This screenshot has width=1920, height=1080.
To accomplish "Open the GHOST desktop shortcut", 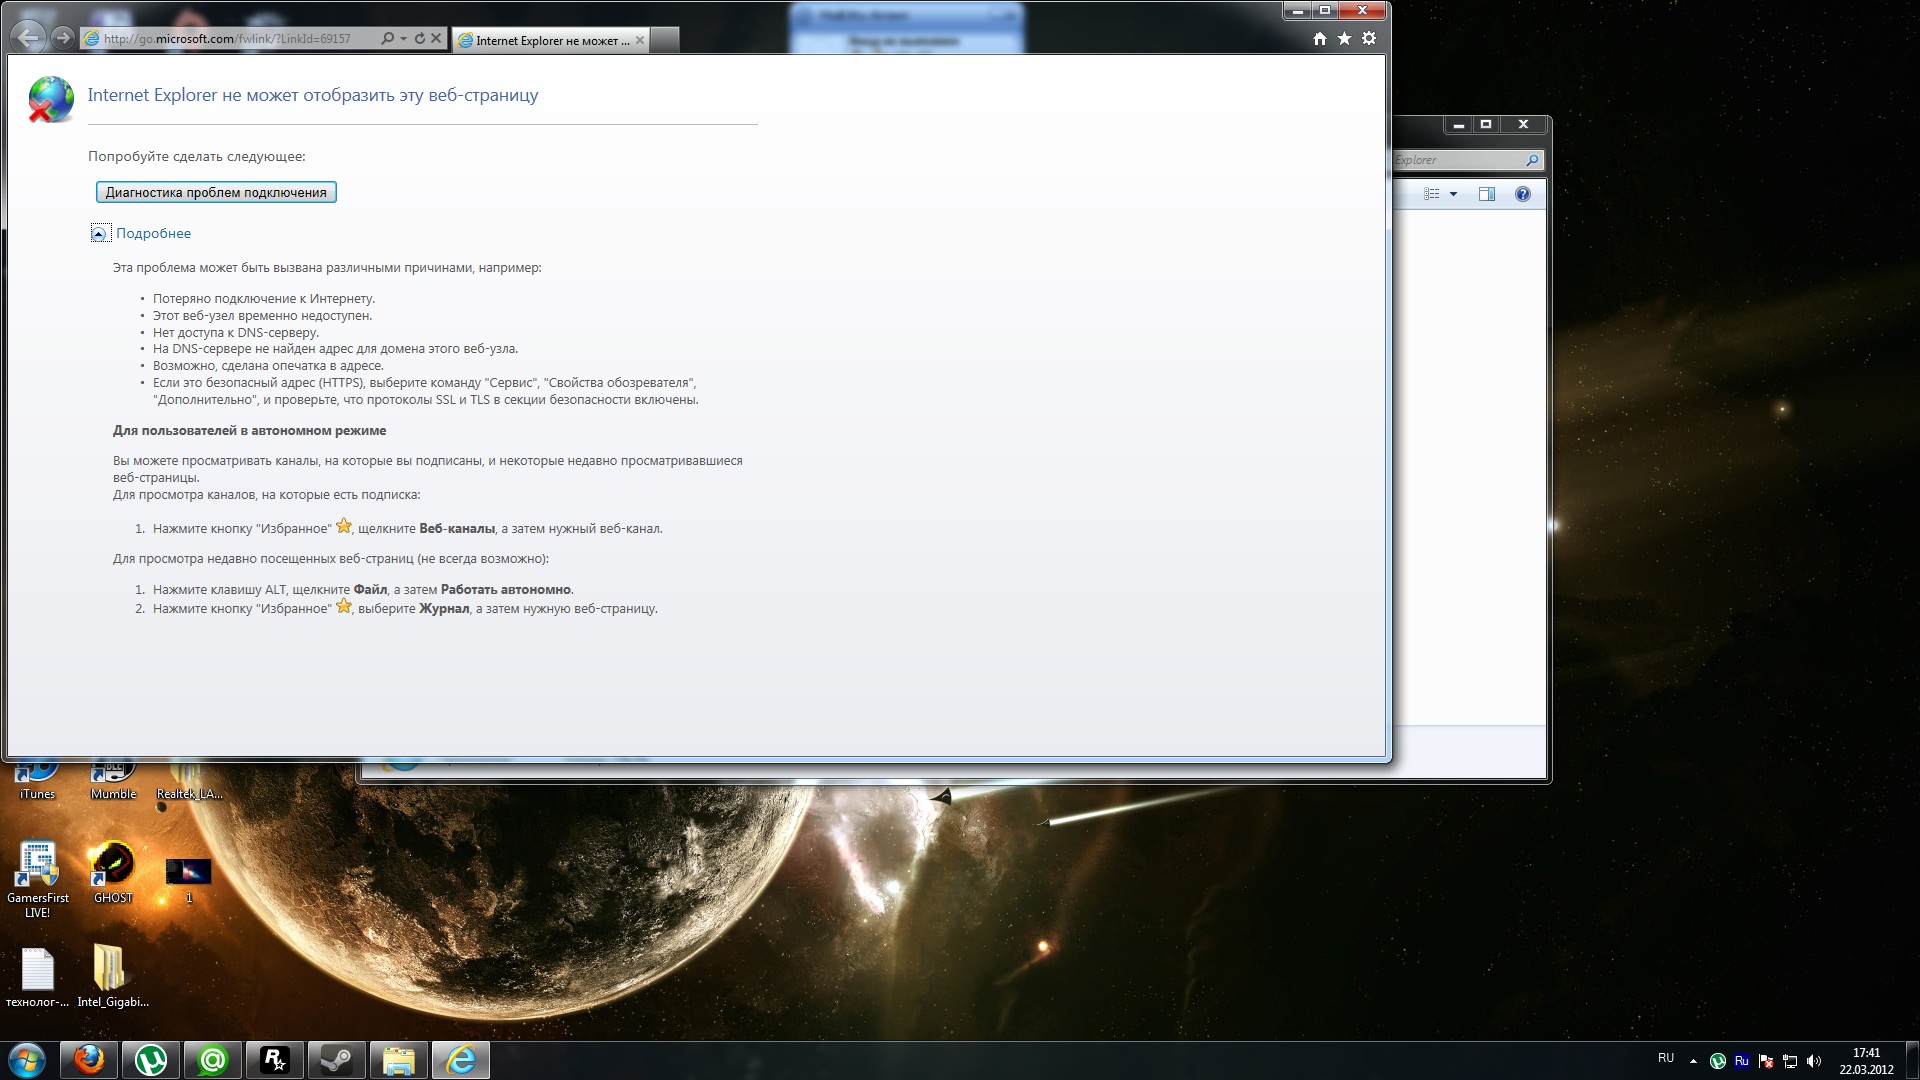I will click(x=113, y=872).
